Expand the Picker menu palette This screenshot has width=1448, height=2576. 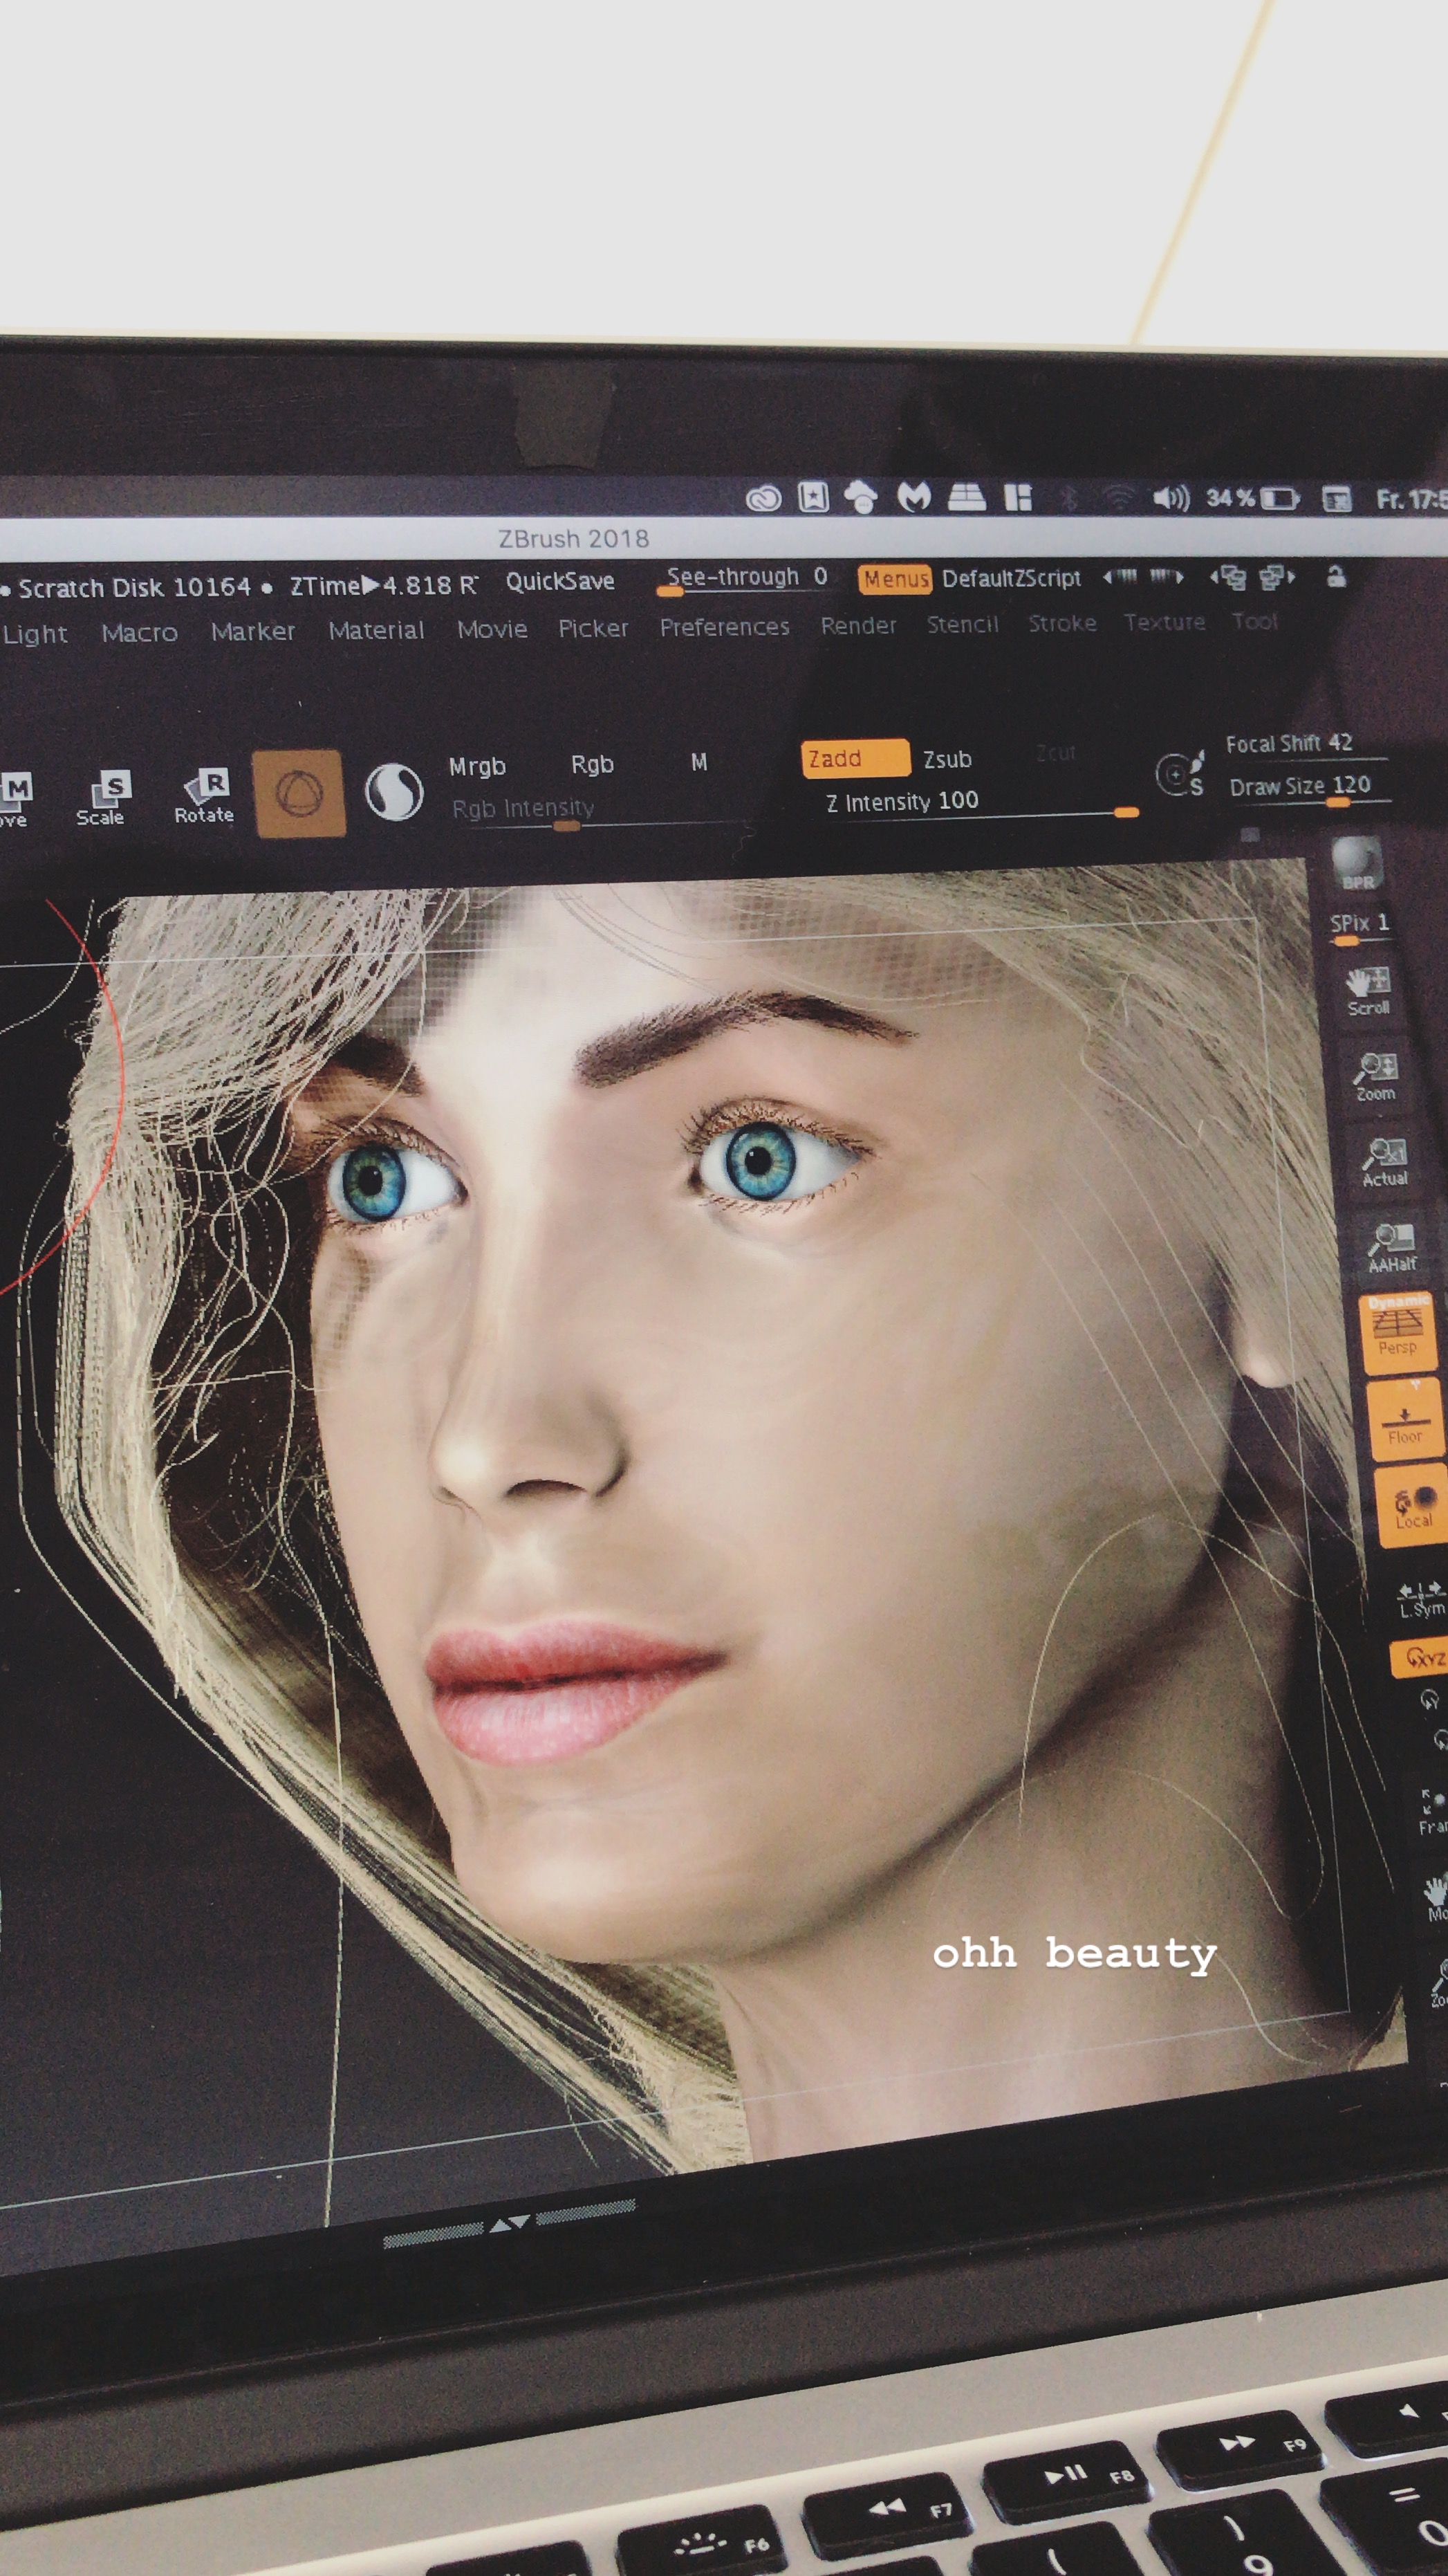[593, 628]
